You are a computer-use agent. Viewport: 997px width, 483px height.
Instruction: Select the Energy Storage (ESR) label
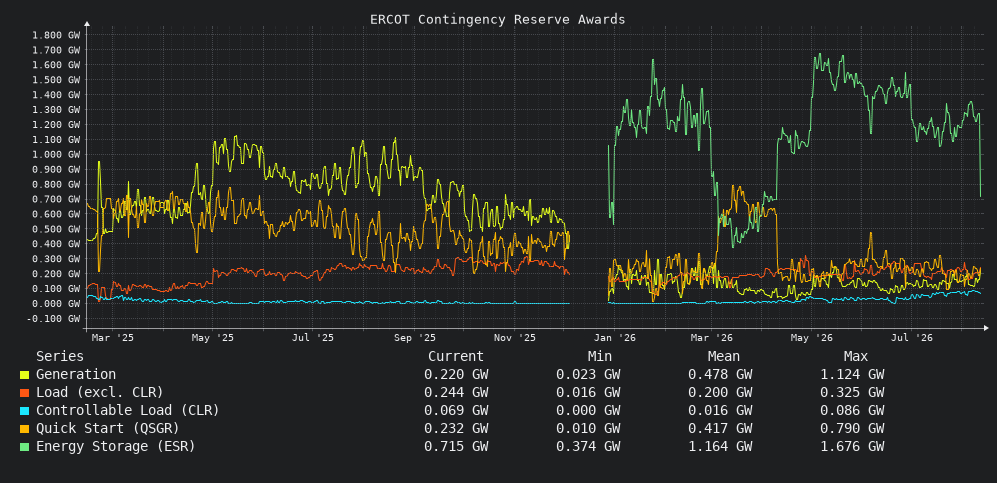click(115, 446)
